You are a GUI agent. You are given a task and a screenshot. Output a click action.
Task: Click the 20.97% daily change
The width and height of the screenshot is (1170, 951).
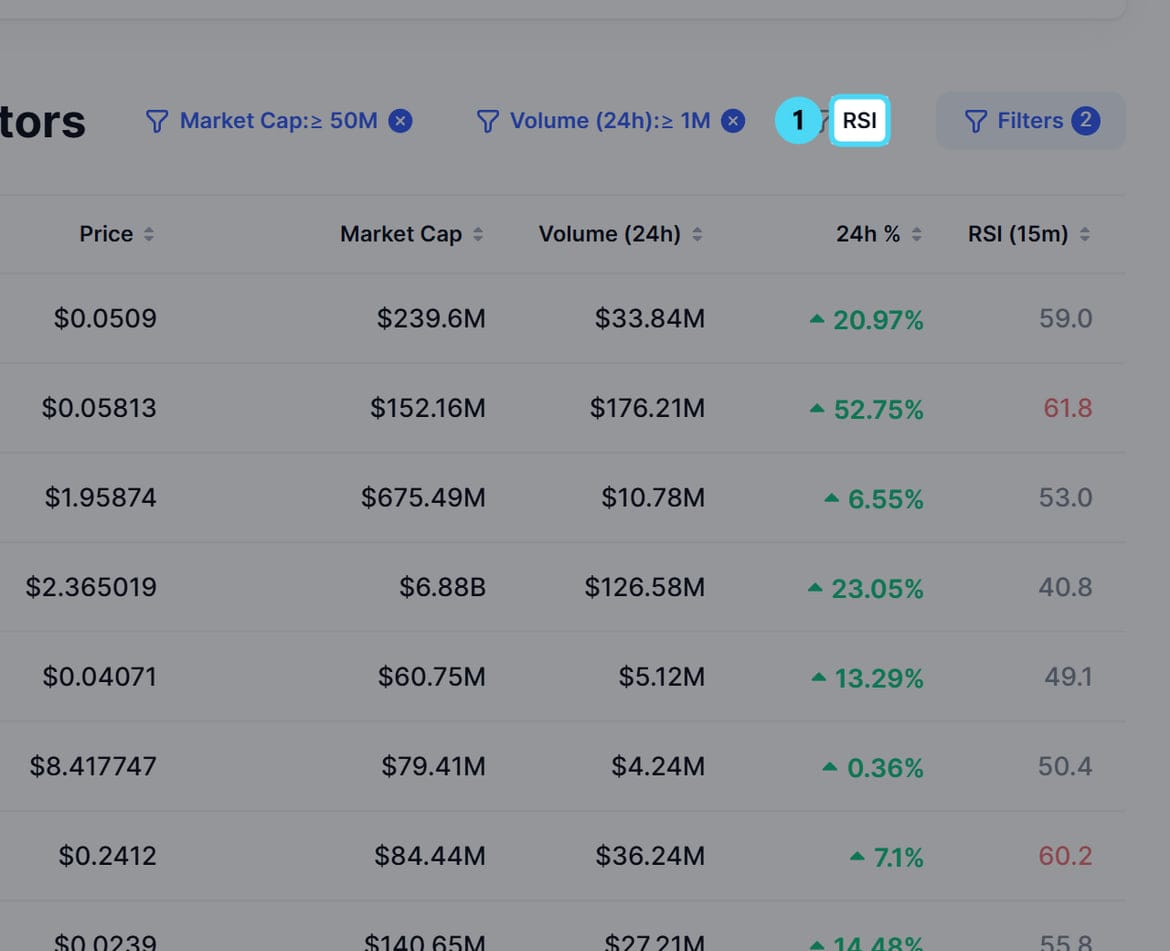(867, 320)
